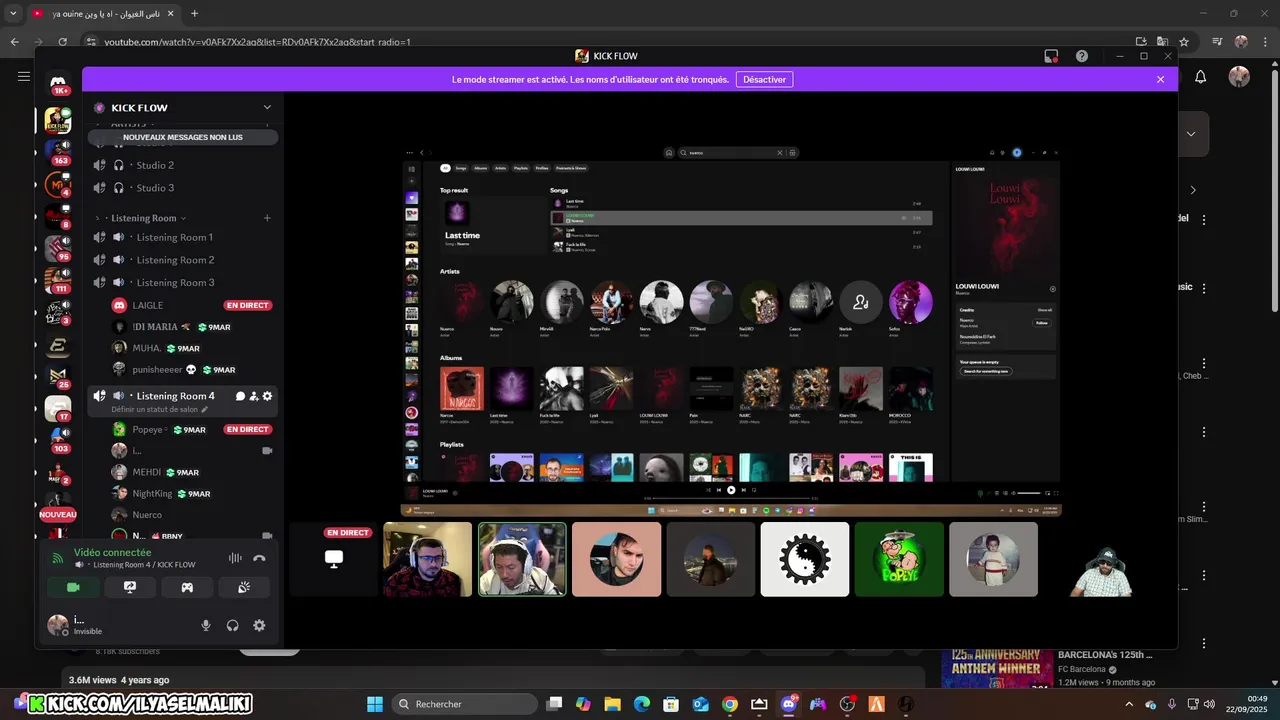
Task: Open Discord direct messages home icon
Action: point(58,85)
